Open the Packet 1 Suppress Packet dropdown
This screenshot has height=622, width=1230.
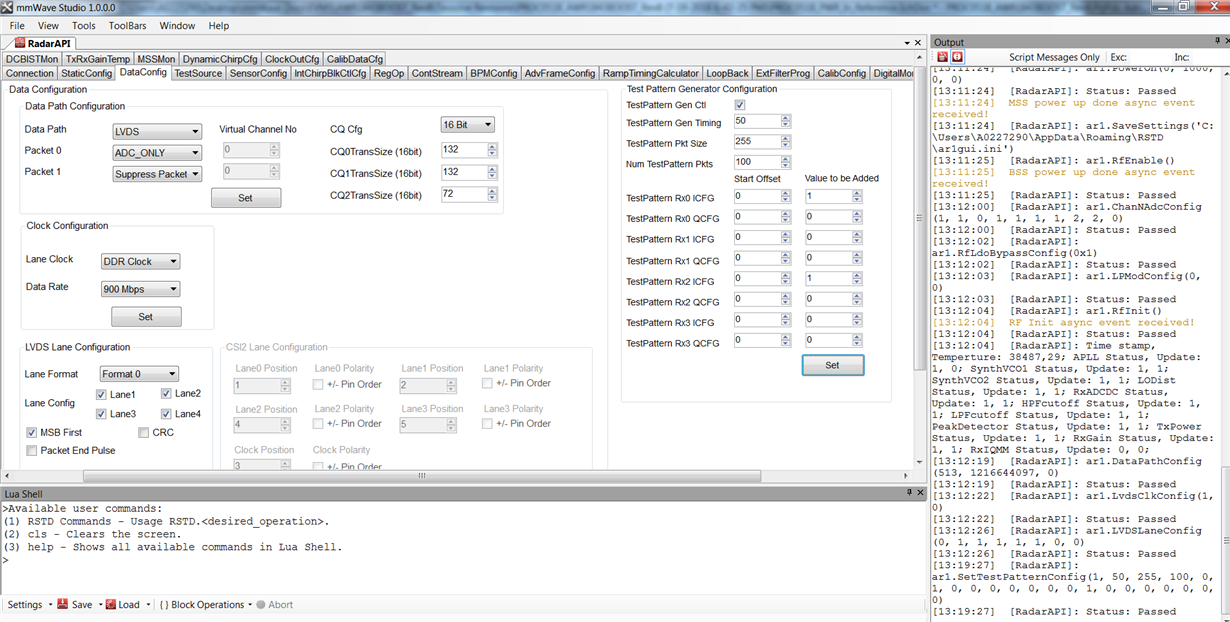[157, 174]
